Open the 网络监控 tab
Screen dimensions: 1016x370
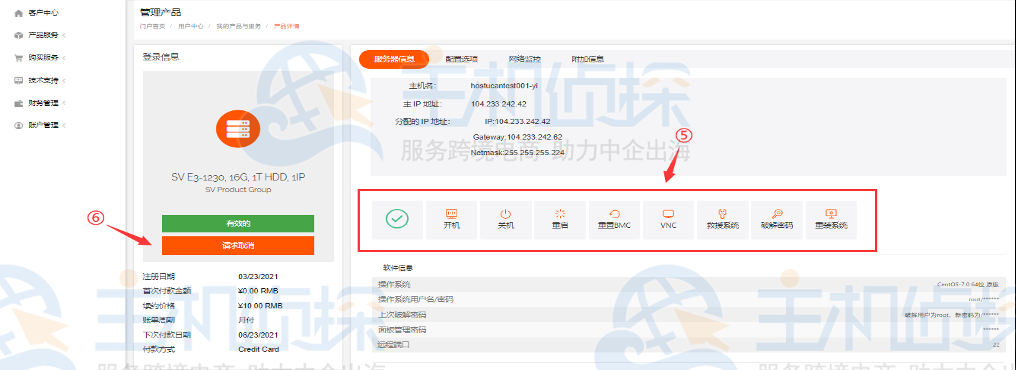[x=524, y=59]
